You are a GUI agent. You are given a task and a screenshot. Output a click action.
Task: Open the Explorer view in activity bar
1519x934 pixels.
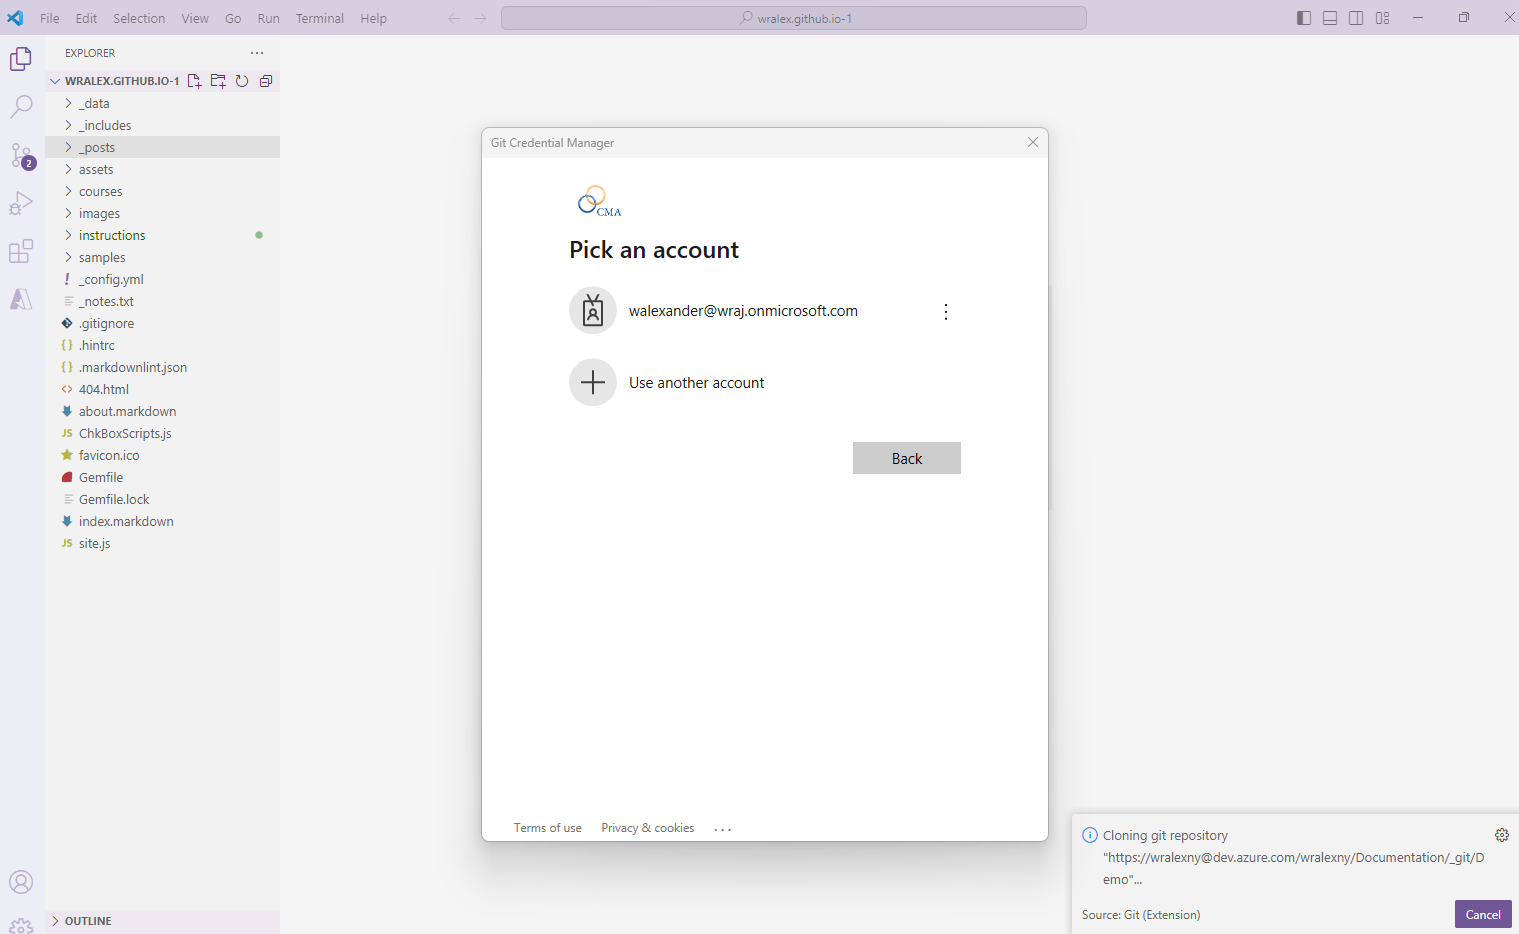pyautogui.click(x=21, y=60)
